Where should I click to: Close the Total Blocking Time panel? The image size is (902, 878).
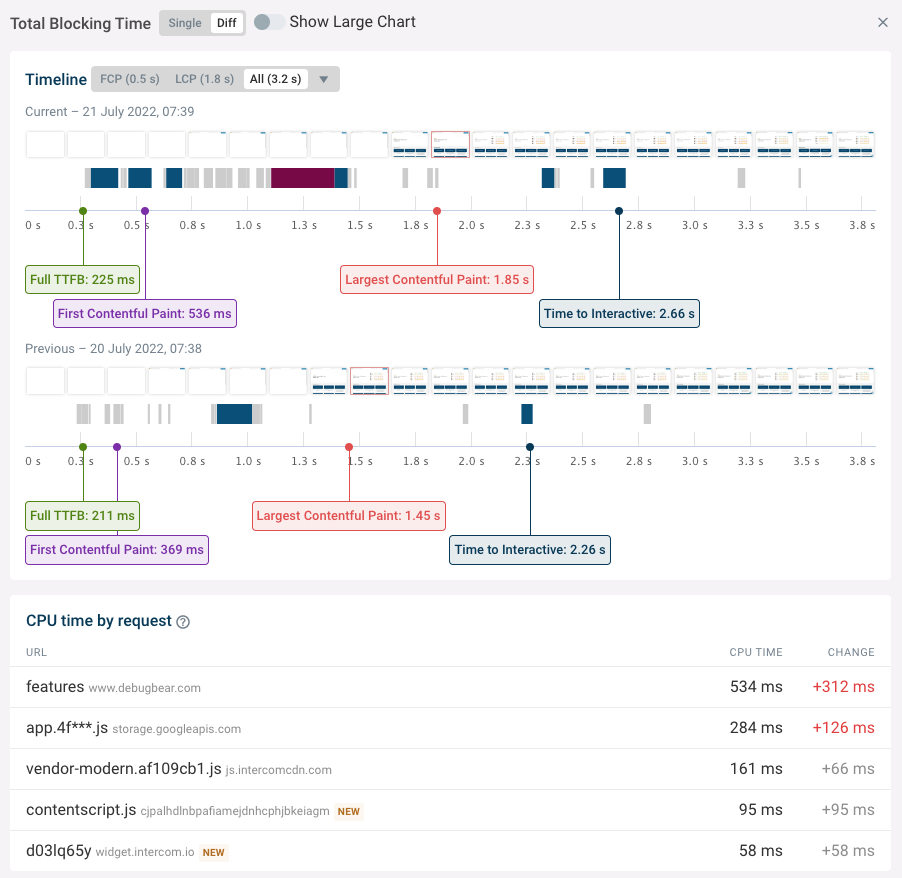point(883,21)
